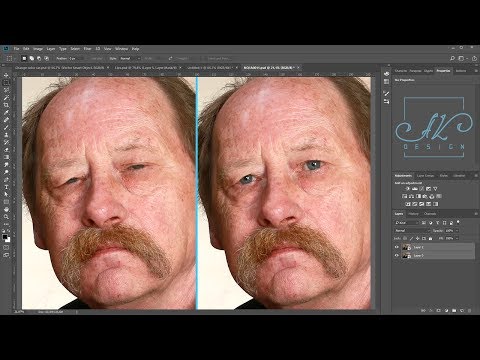
Task: Select the Eyedropper tool
Action: (6, 113)
